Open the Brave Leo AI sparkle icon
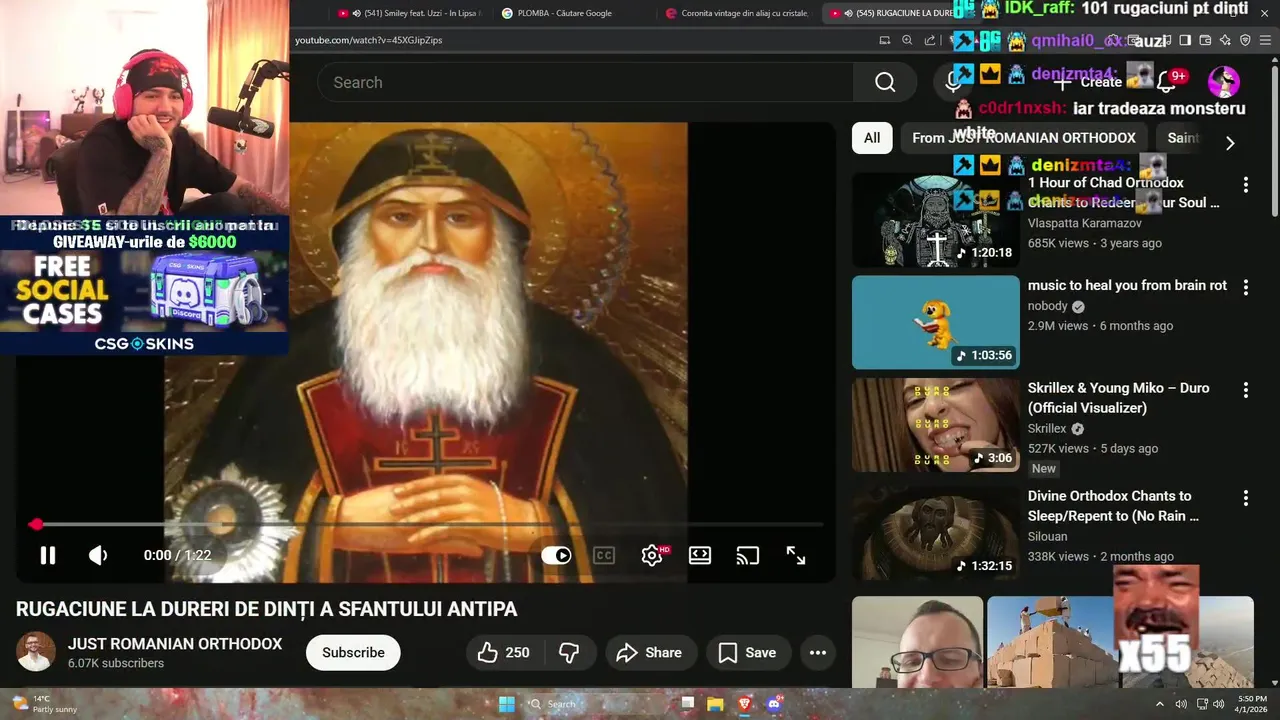Viewport: 1280px width, 720px height. point(1225,40)
